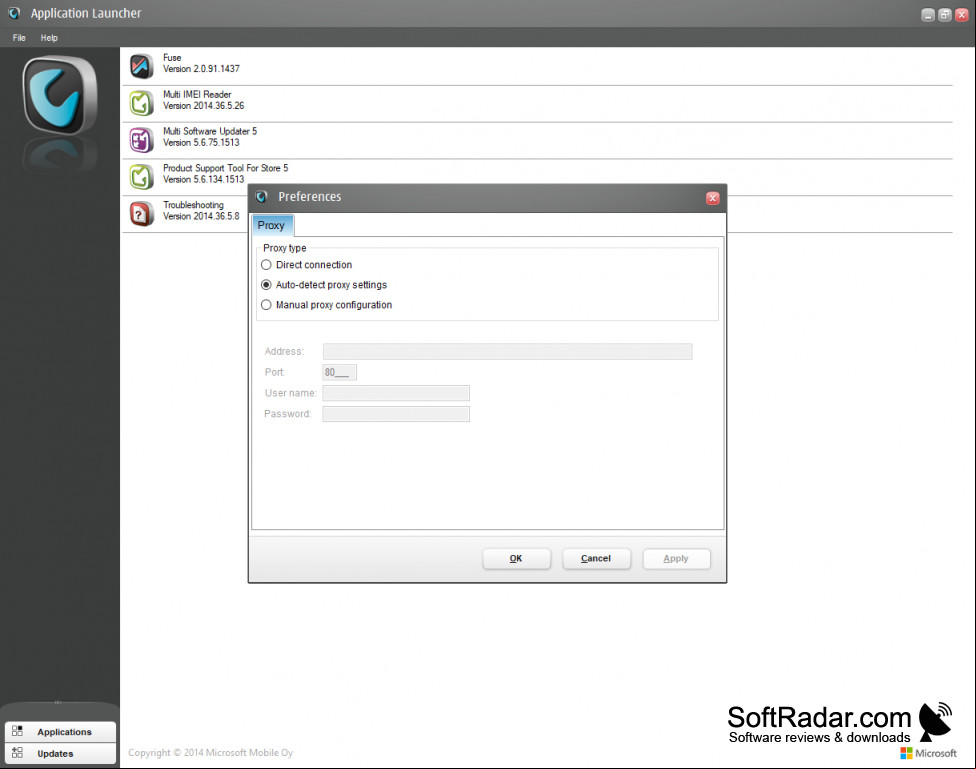Click the Copyright 2014 Microsoft Mobile Oy text
Image resolution: width=976 pixels, height=769 pixels.
[x=210, y=752]
